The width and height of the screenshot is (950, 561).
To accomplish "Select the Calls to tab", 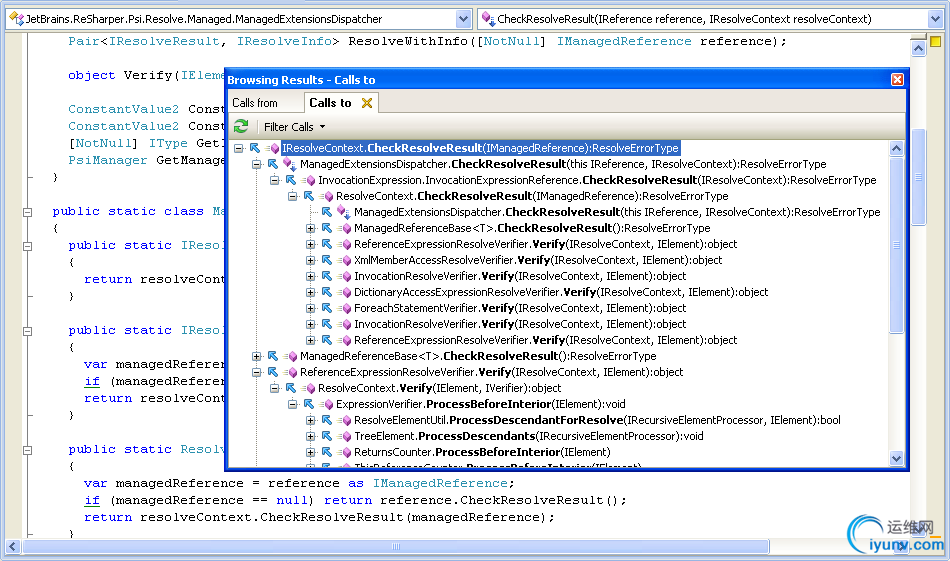I will [x=330, y=103].
